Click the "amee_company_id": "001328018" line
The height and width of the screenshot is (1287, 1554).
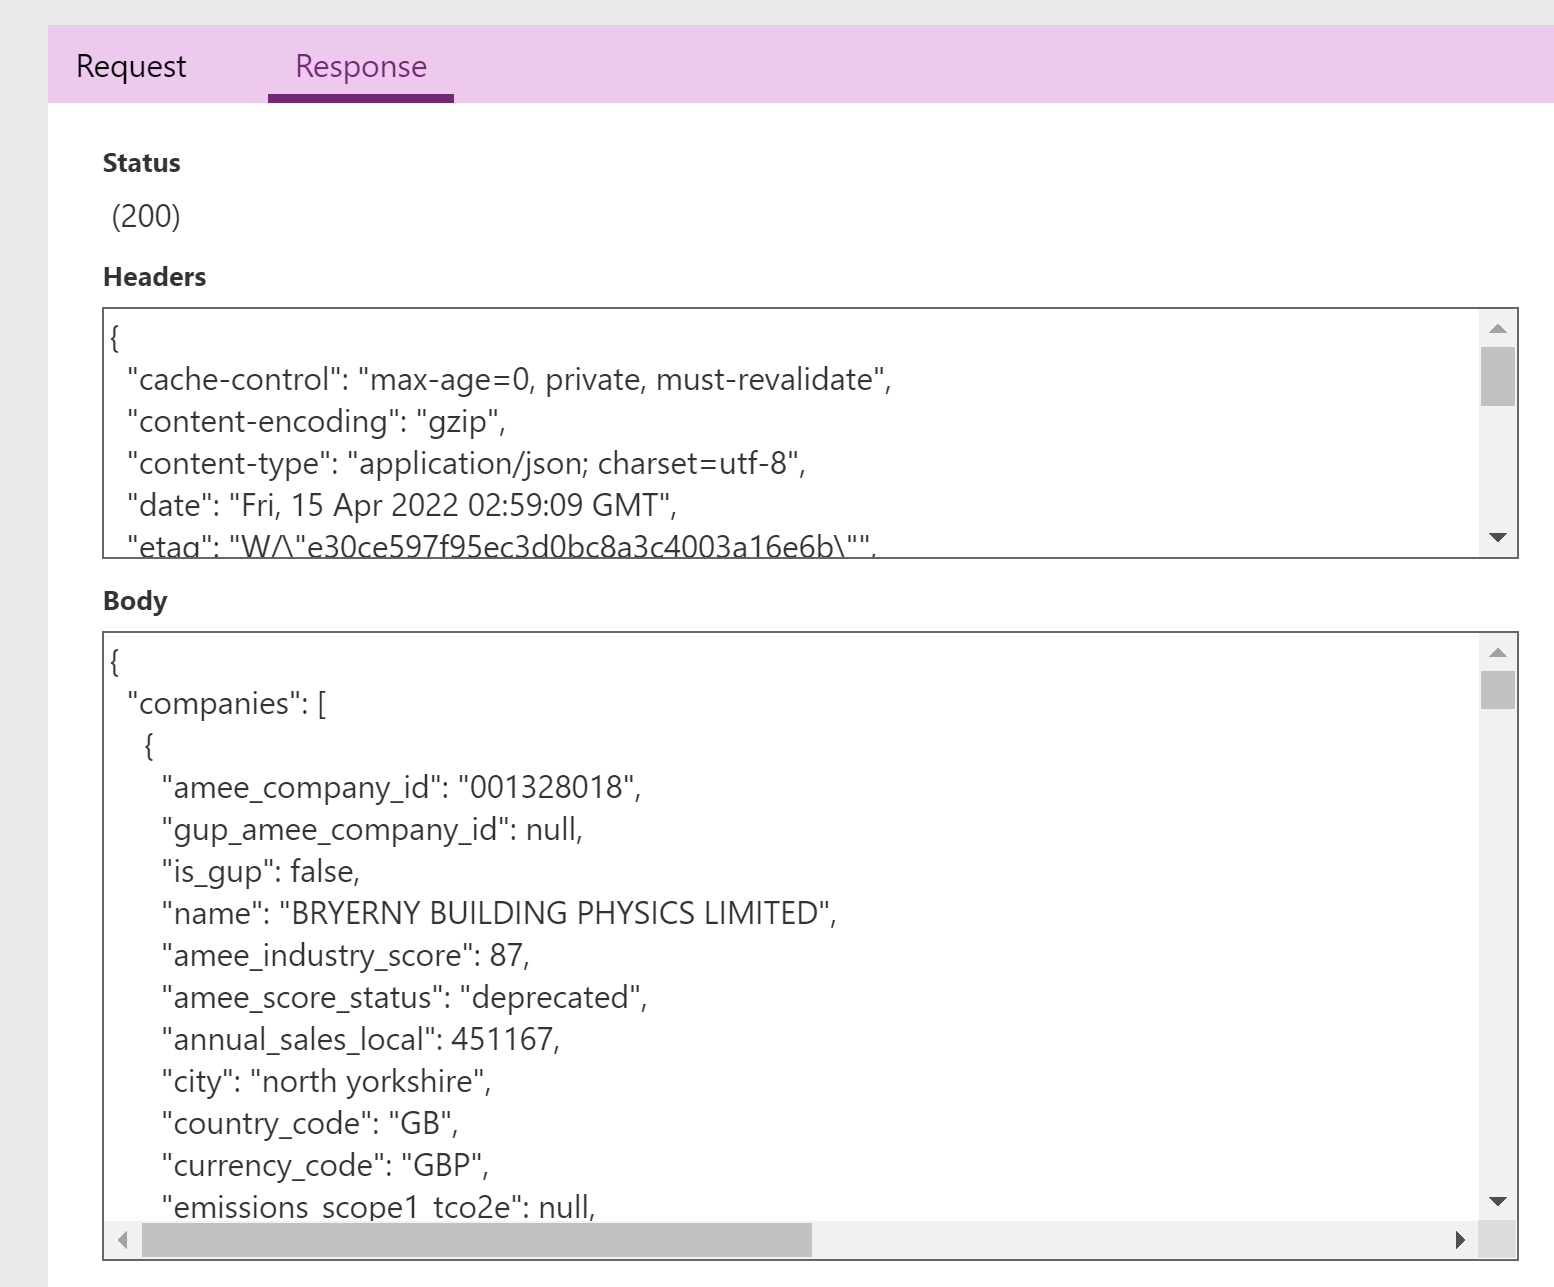pos(401,788)
